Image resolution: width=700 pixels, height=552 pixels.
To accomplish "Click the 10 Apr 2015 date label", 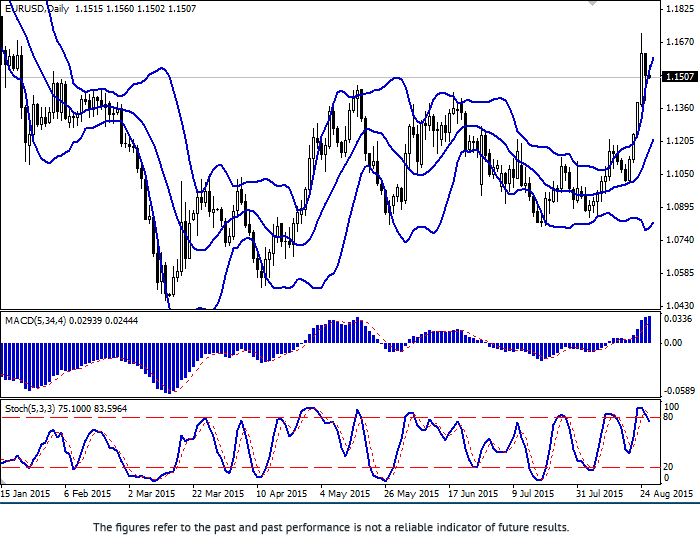I will 281,494.
